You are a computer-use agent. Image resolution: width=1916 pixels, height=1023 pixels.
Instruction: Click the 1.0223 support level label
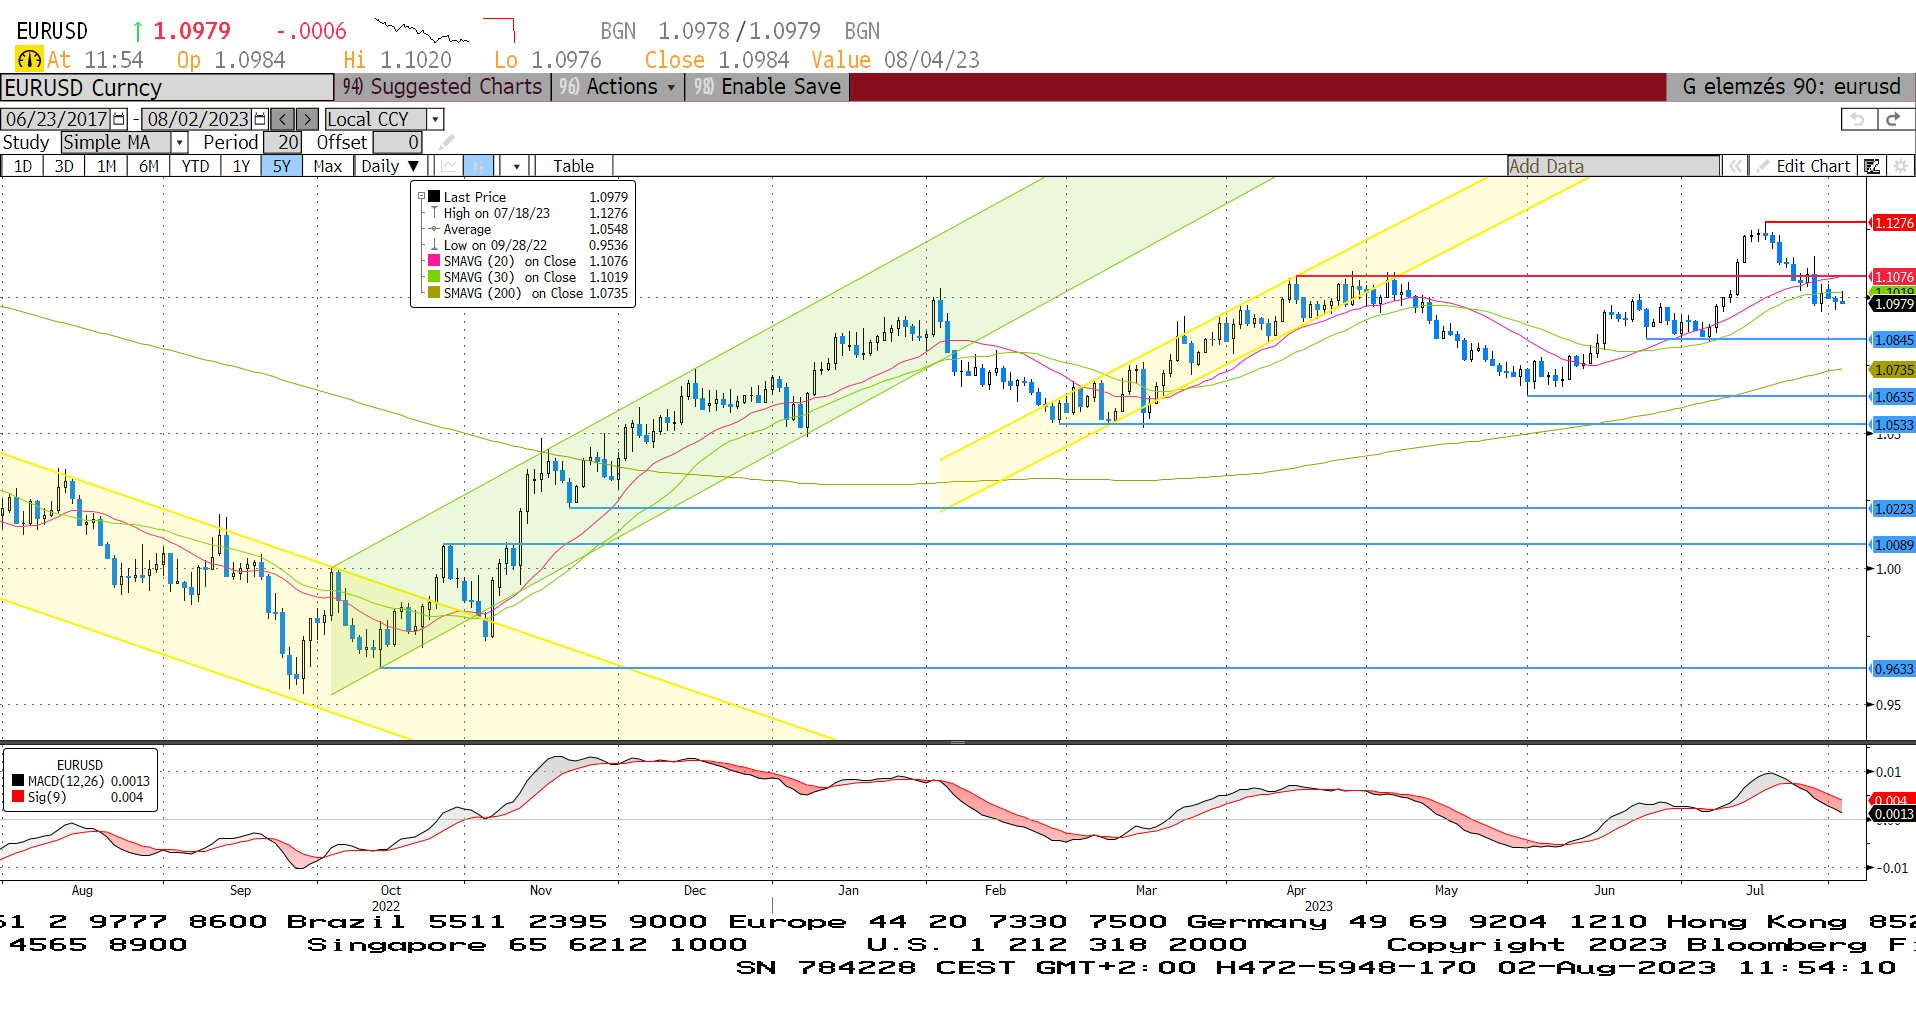[1892, 509]
